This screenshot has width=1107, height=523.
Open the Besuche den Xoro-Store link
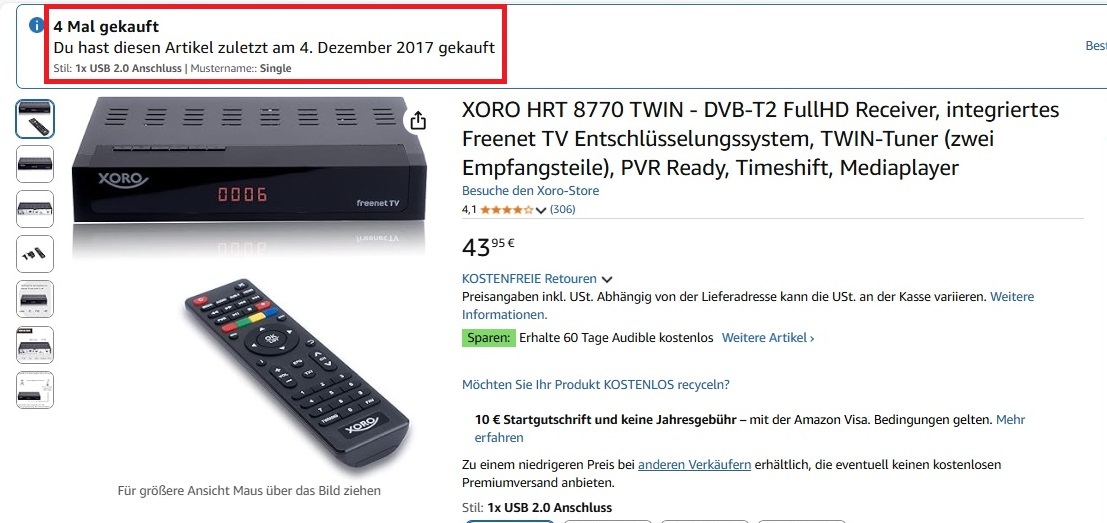[x=530, y=191]
